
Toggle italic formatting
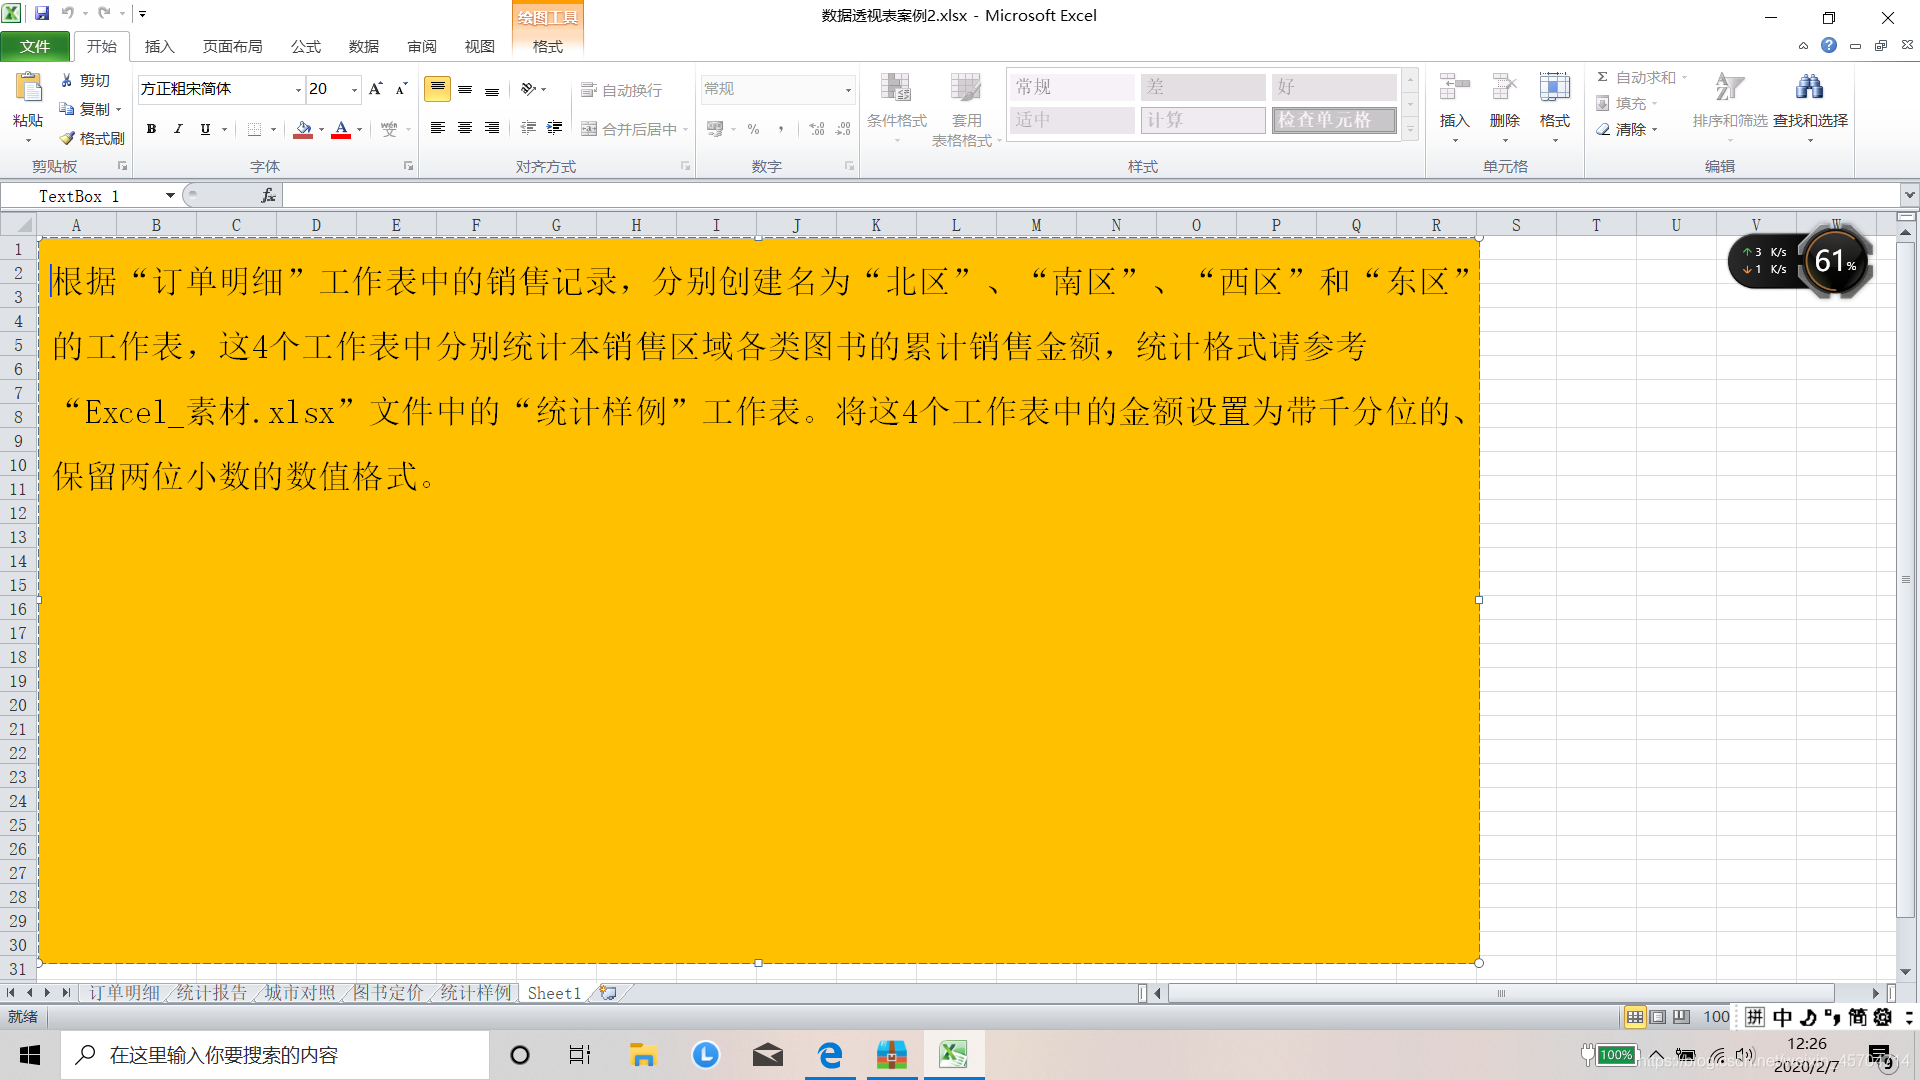click(178, 129)
